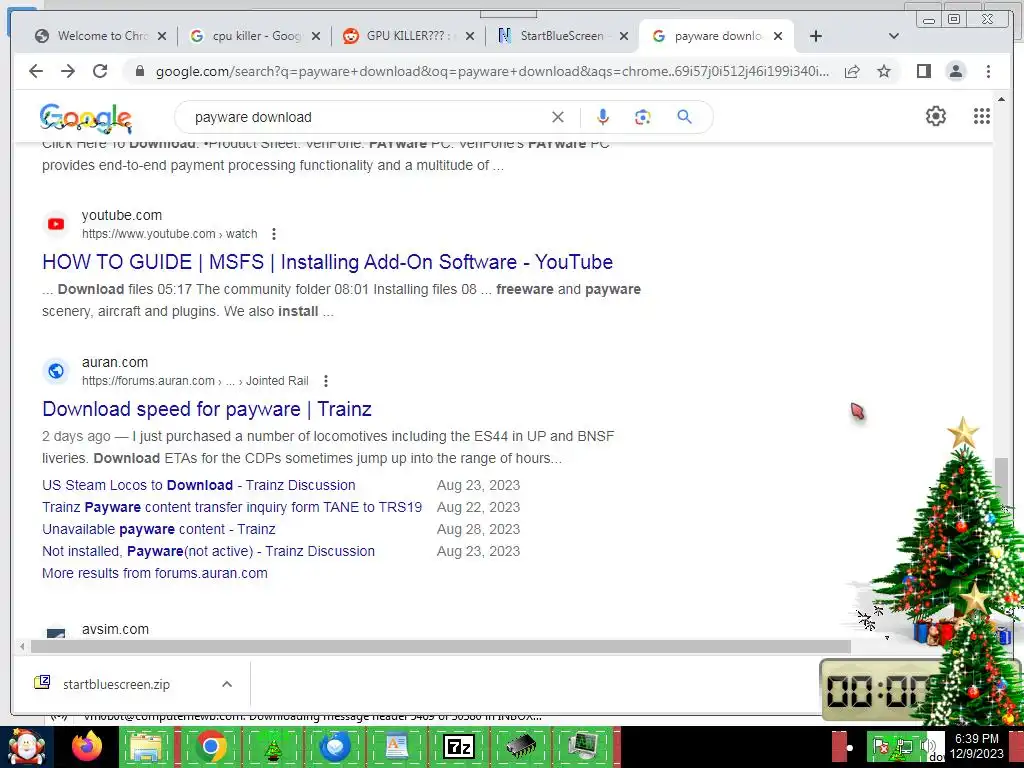Open the volume tray icon
1024x768 pixels.
pyautogui.click(x=926, y=746)
